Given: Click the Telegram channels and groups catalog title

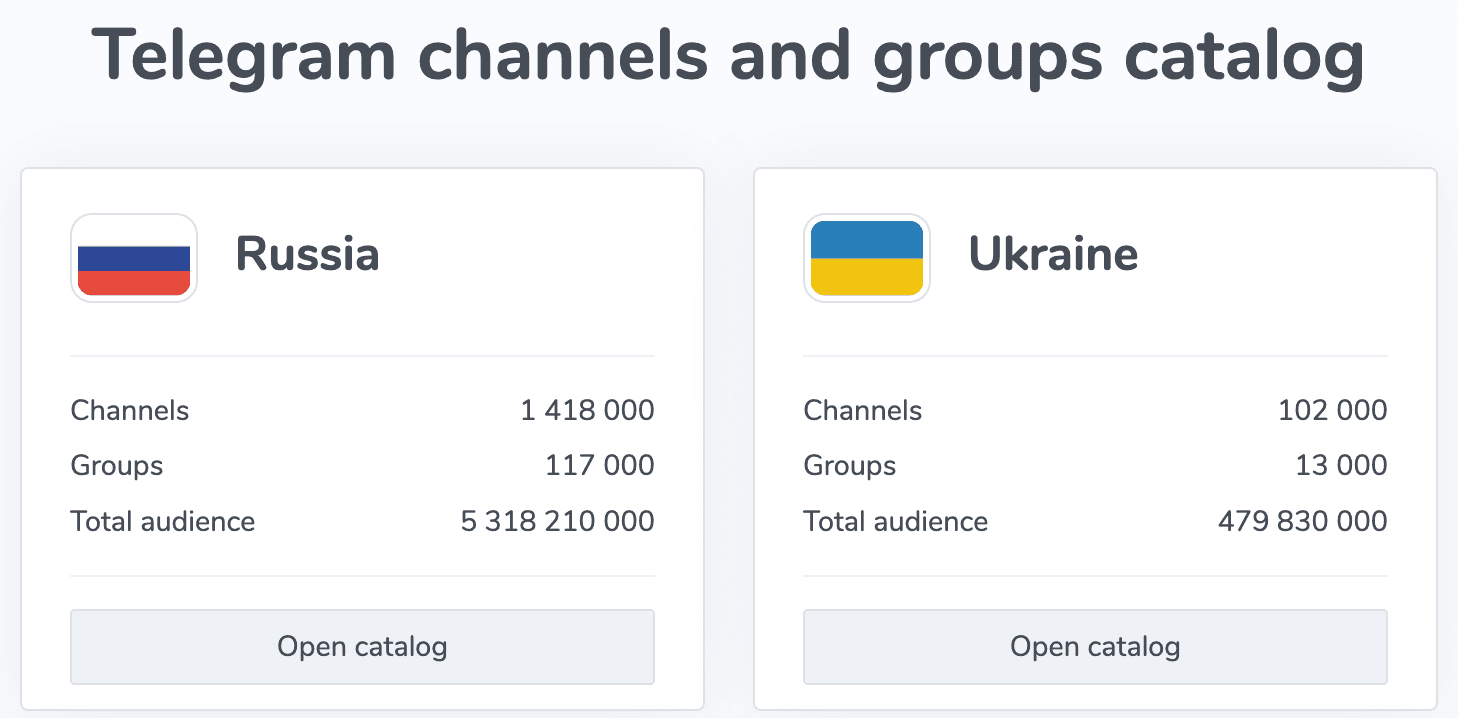Looking at the screenshot, I should click(728, 55).
